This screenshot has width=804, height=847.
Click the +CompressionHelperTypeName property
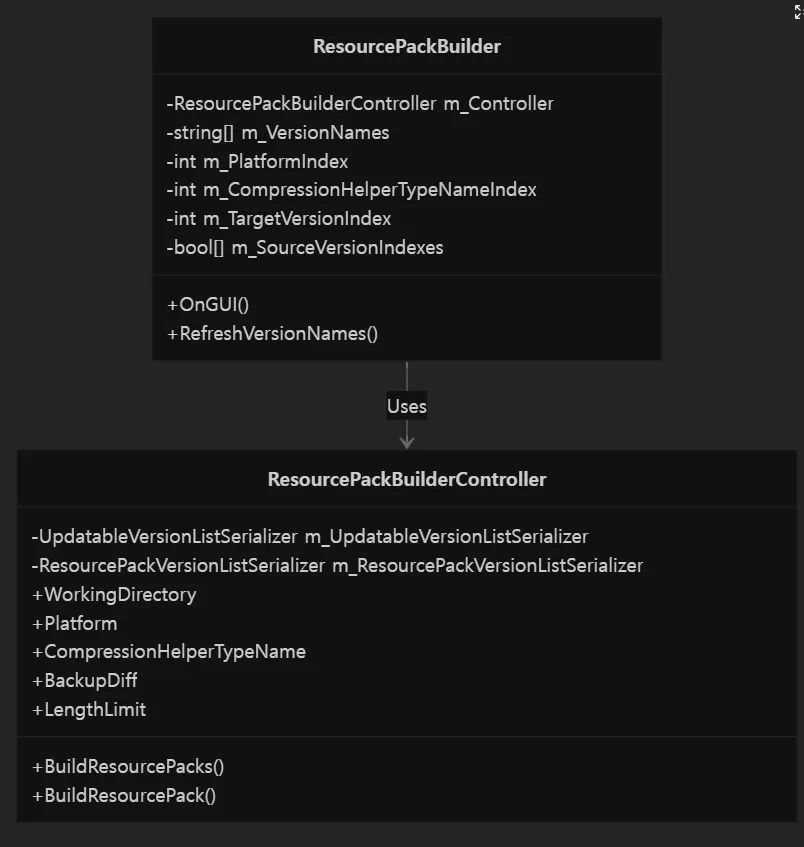[x=169, y=652]
